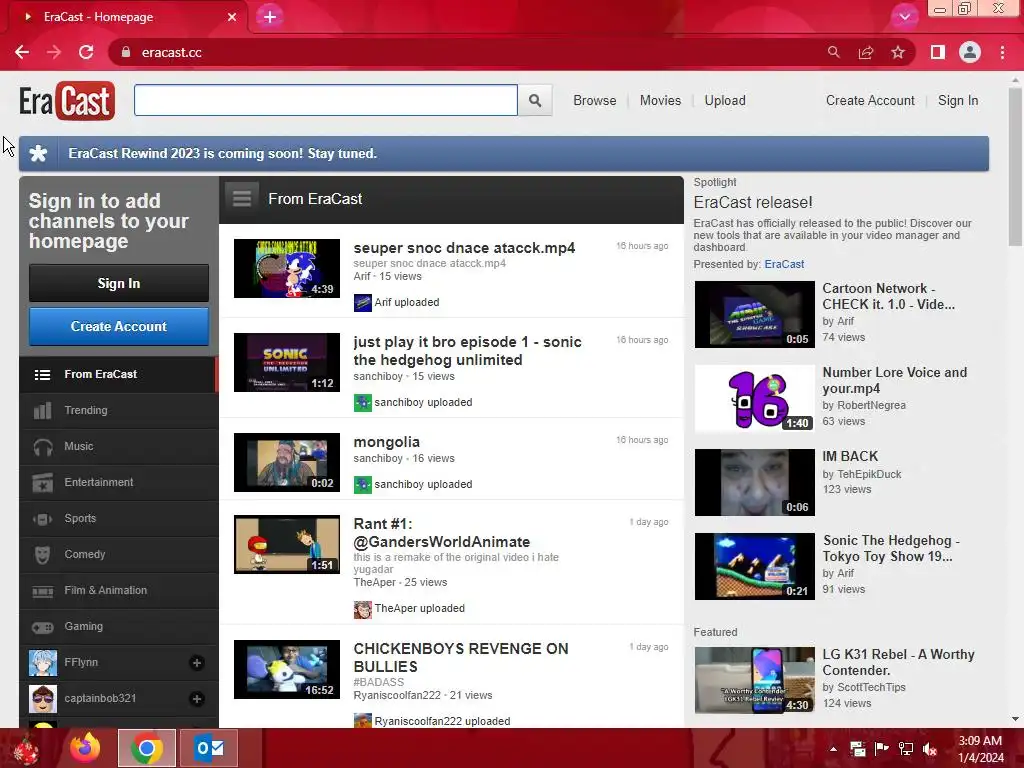Click the EraCast logo

(67, 101)
